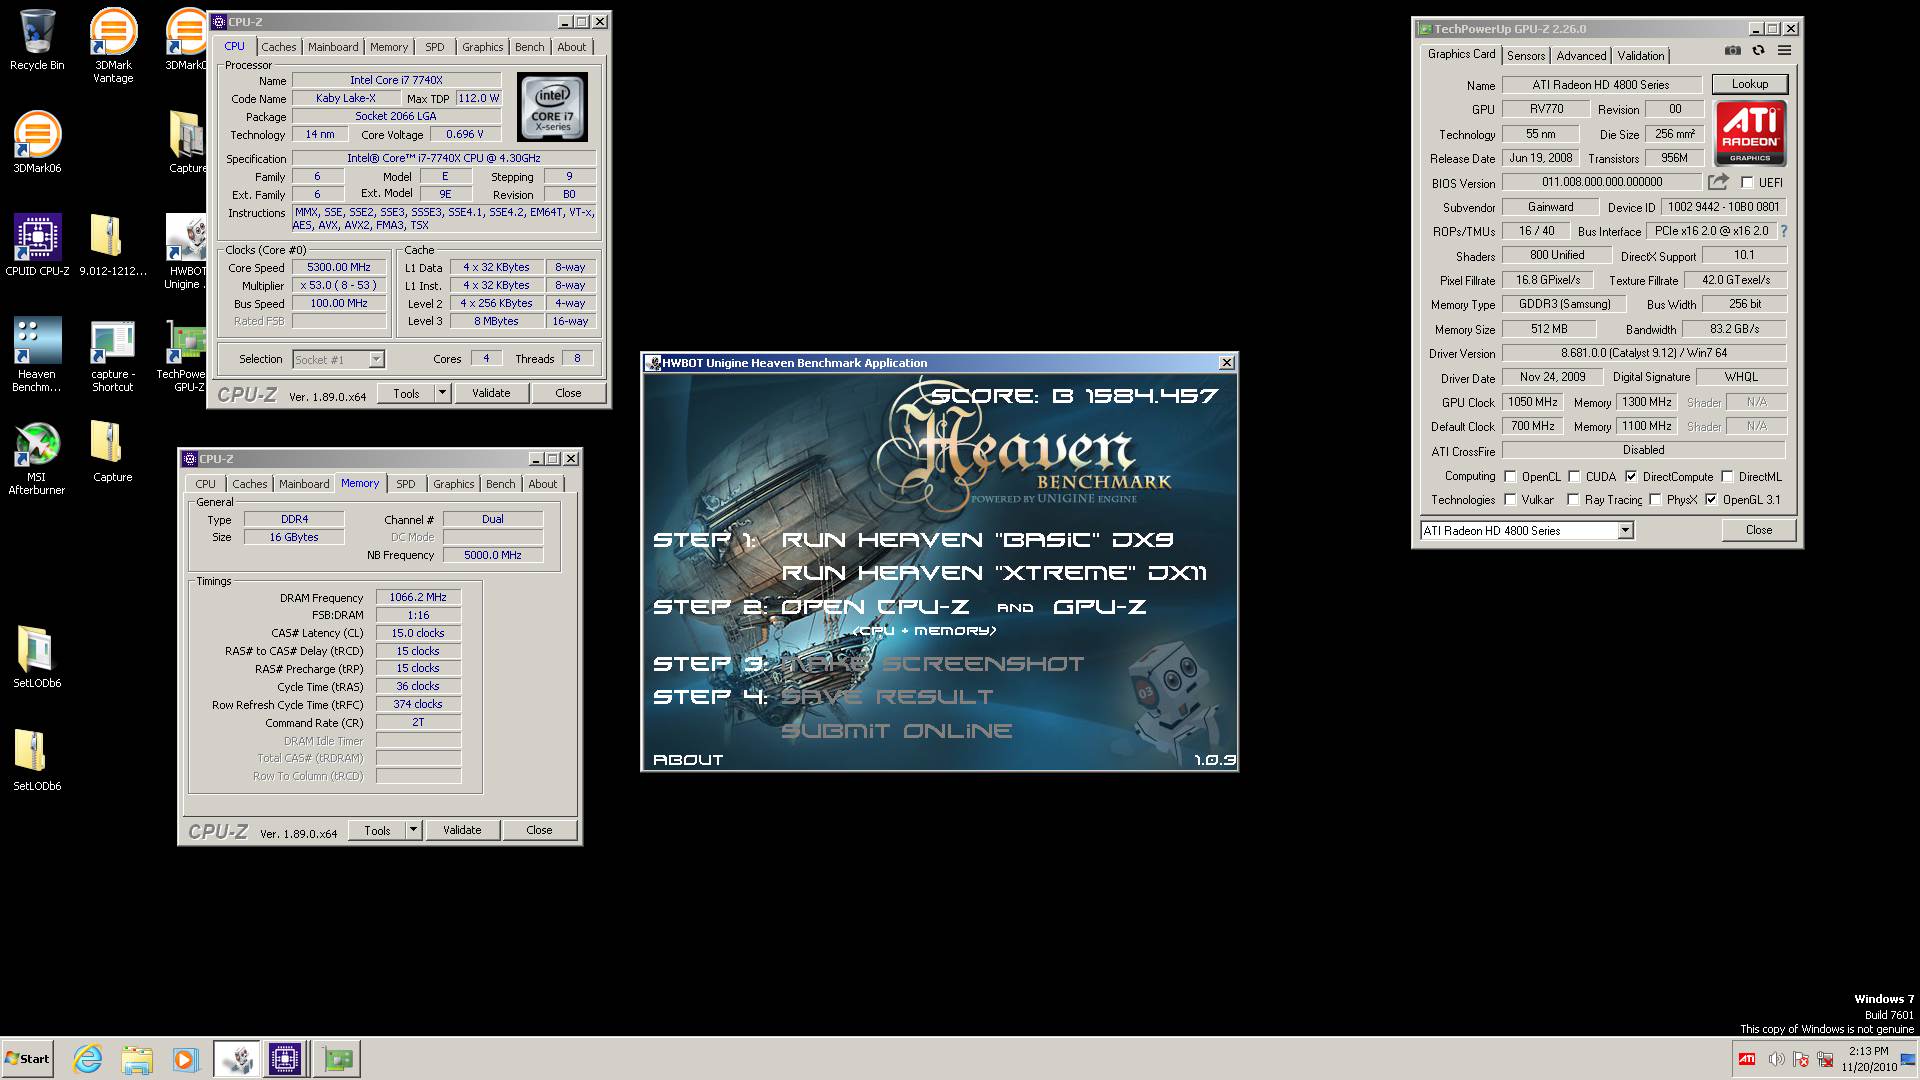Open Windows Explorer from the taskbar

[x=137, y=1059]
